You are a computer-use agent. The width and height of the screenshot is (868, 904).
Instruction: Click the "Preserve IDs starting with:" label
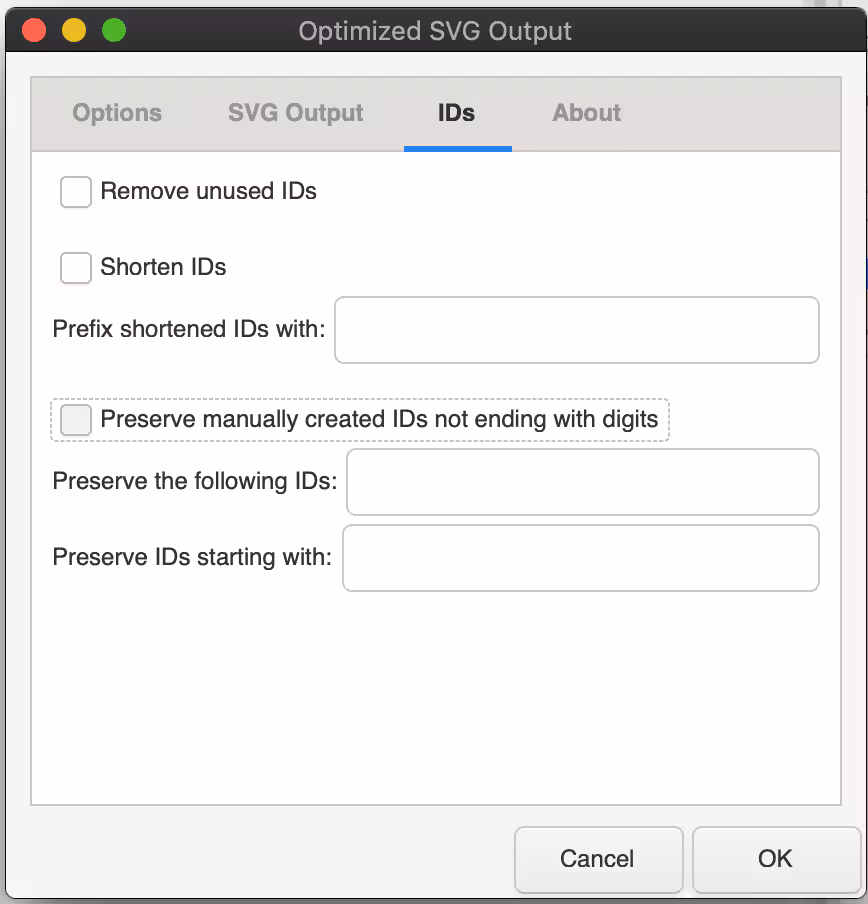click(192, 558)
